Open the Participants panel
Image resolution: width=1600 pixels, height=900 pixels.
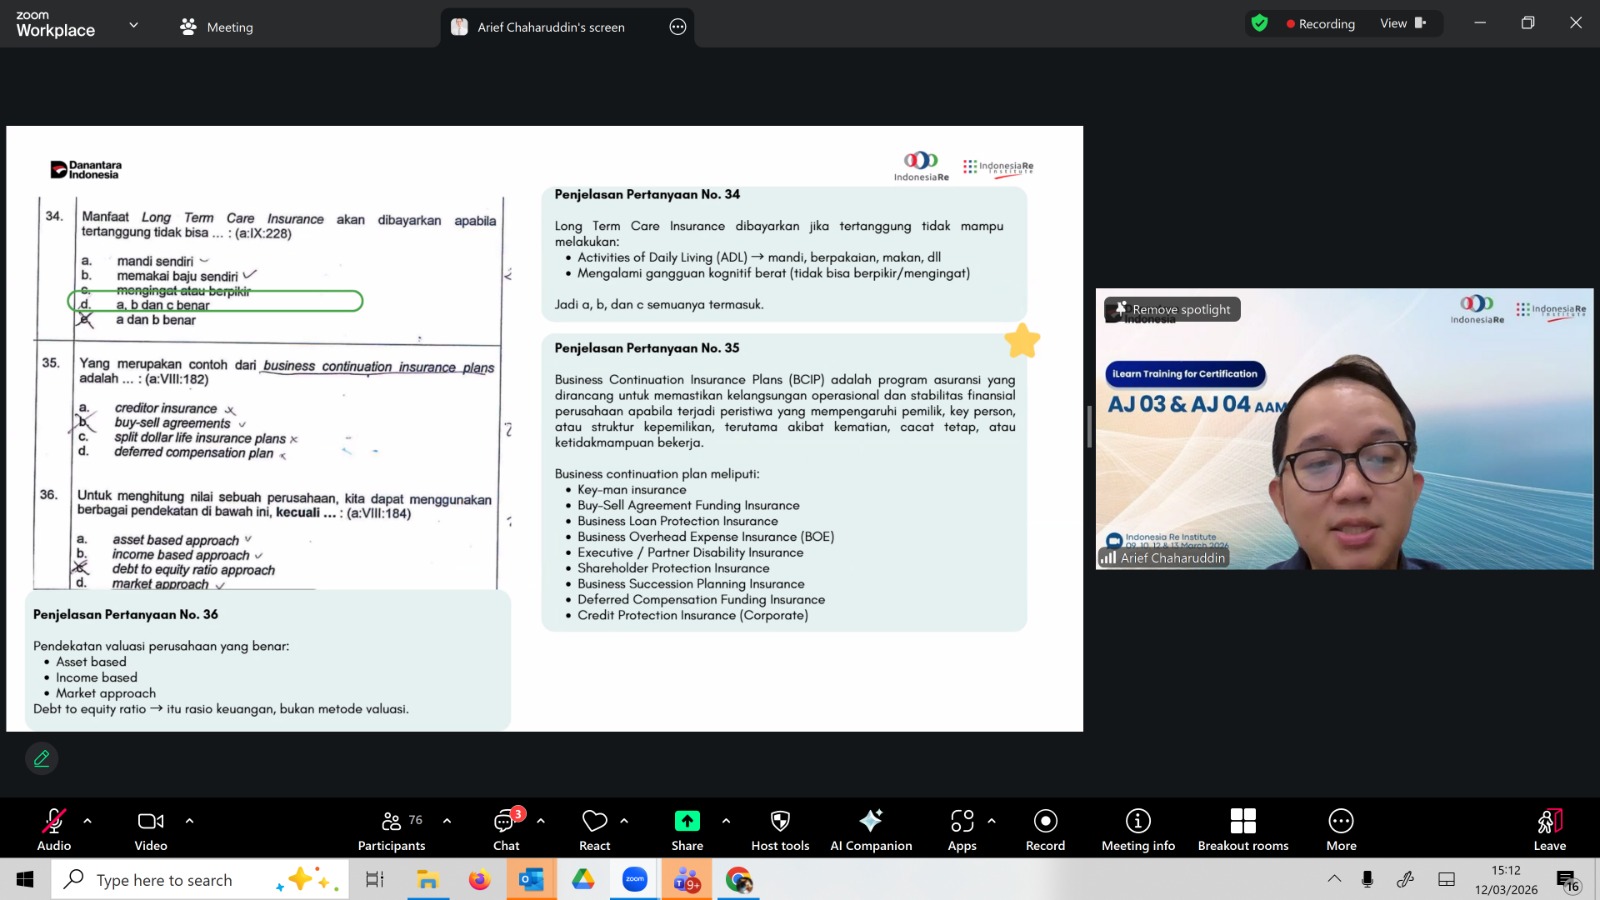(391, 829)
